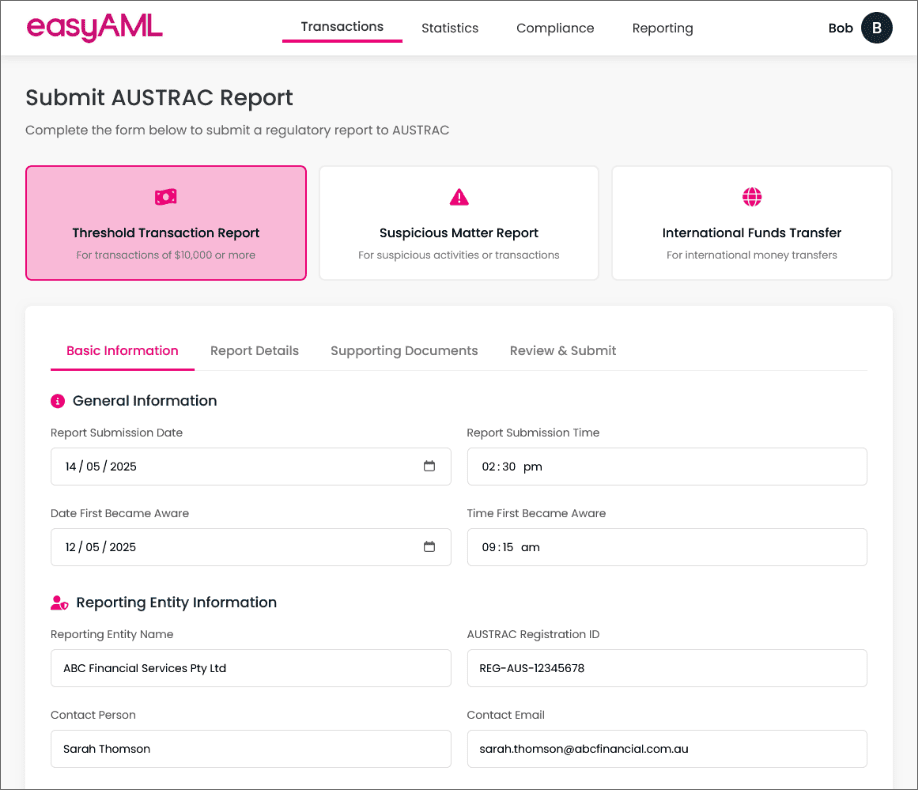Open the Reporting nav tab

click(662, 28)
